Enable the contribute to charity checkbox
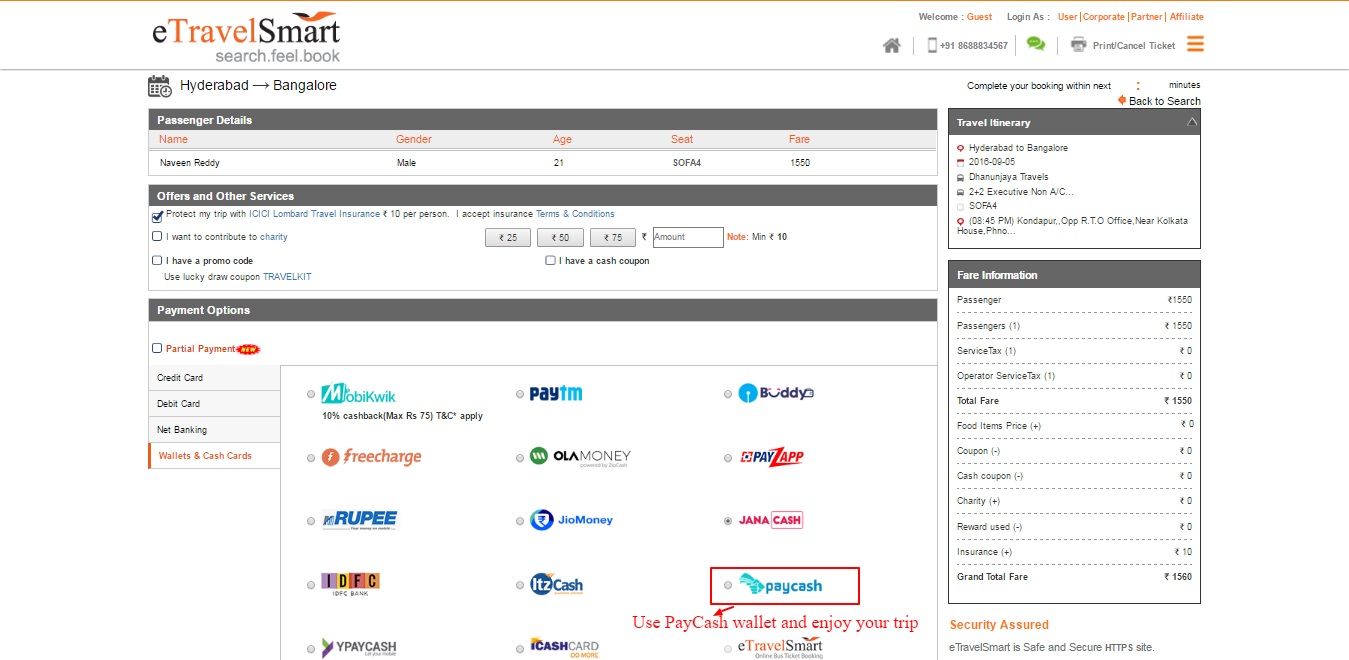1349x660 pixels. point(157,237)
